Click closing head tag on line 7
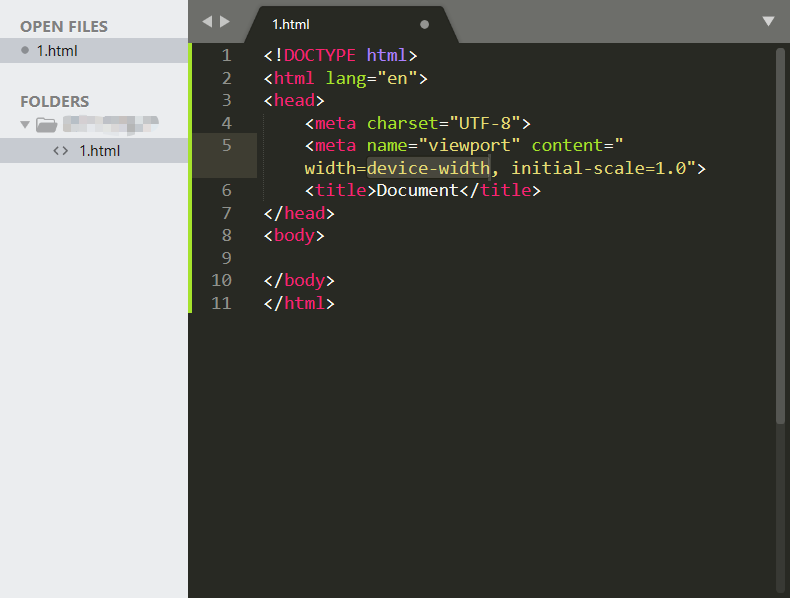This screenshot has height=598, width=790. point(299,213)
